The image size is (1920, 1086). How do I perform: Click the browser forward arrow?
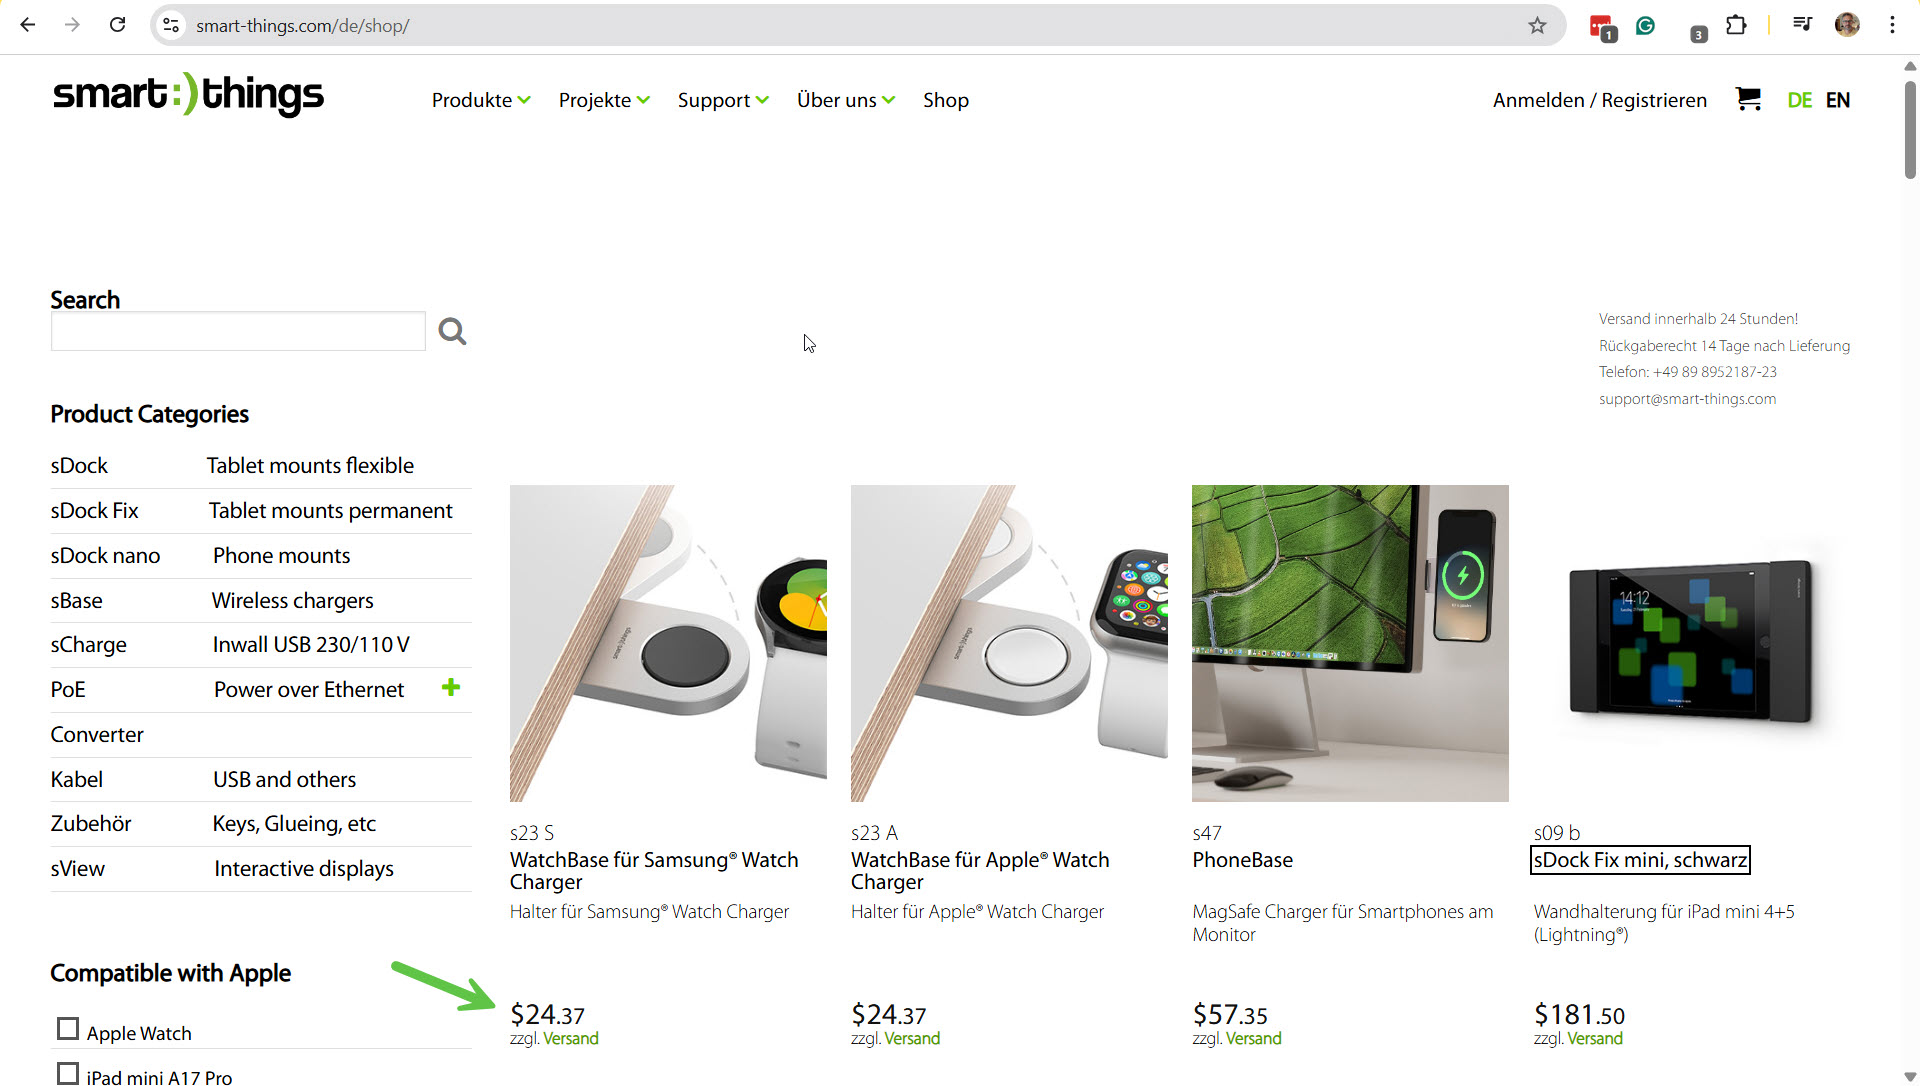[72, 25]
